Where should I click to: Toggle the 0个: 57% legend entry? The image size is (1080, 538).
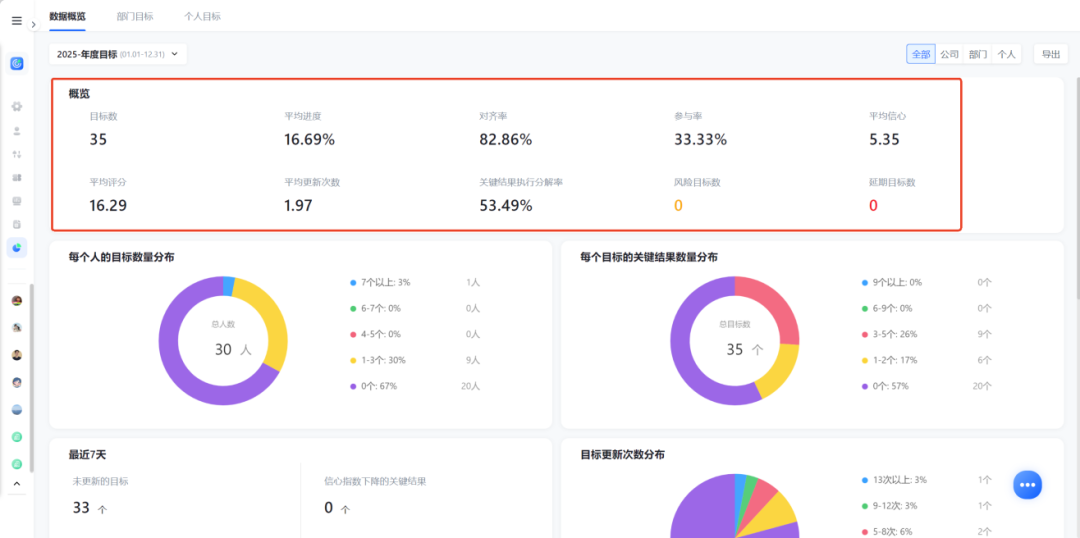click(x=886, y=386)
